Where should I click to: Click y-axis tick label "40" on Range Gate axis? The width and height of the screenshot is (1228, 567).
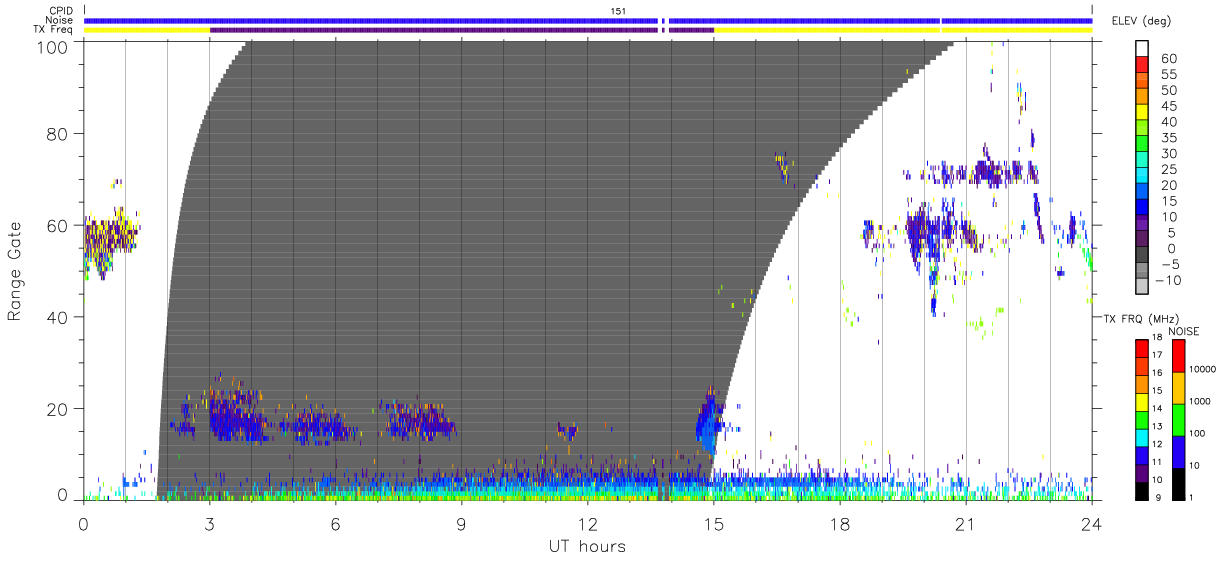coord(58,317)
